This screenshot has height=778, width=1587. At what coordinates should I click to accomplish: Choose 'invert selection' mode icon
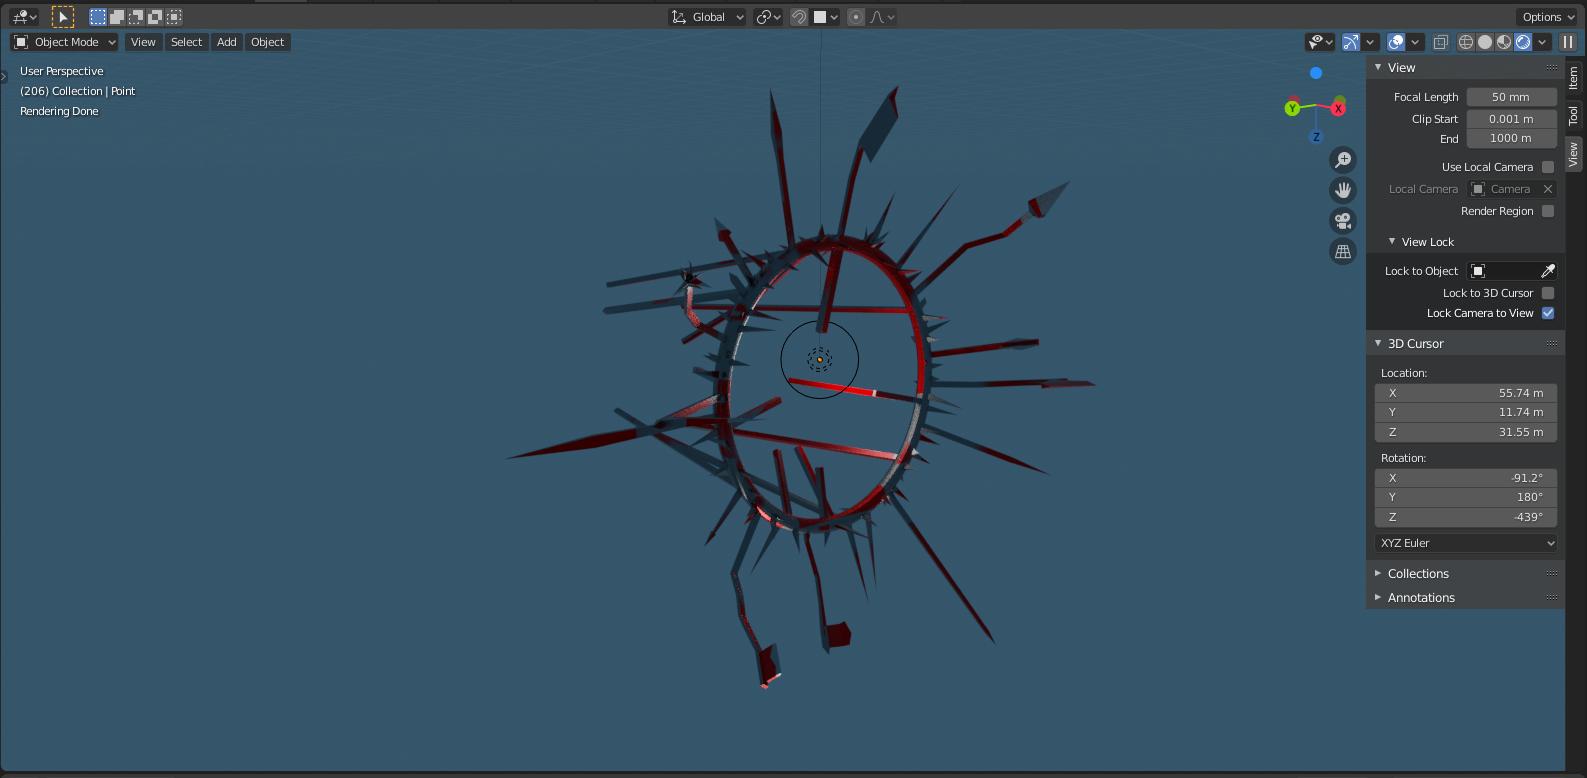[x=155, y=17]
